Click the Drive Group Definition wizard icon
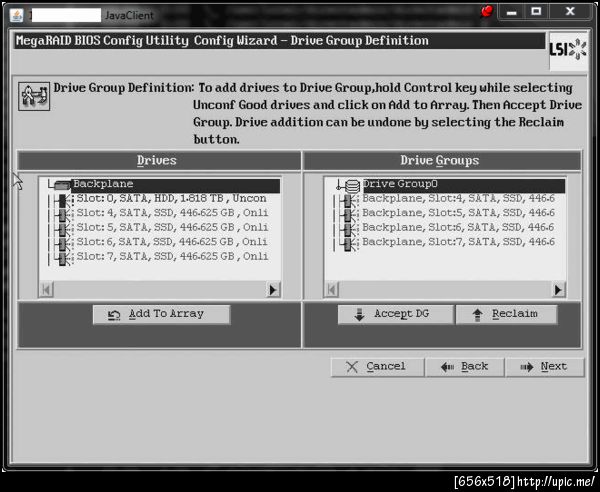This screenshot has width=600, height=492. pyautogui.click(x=34, y=96)
